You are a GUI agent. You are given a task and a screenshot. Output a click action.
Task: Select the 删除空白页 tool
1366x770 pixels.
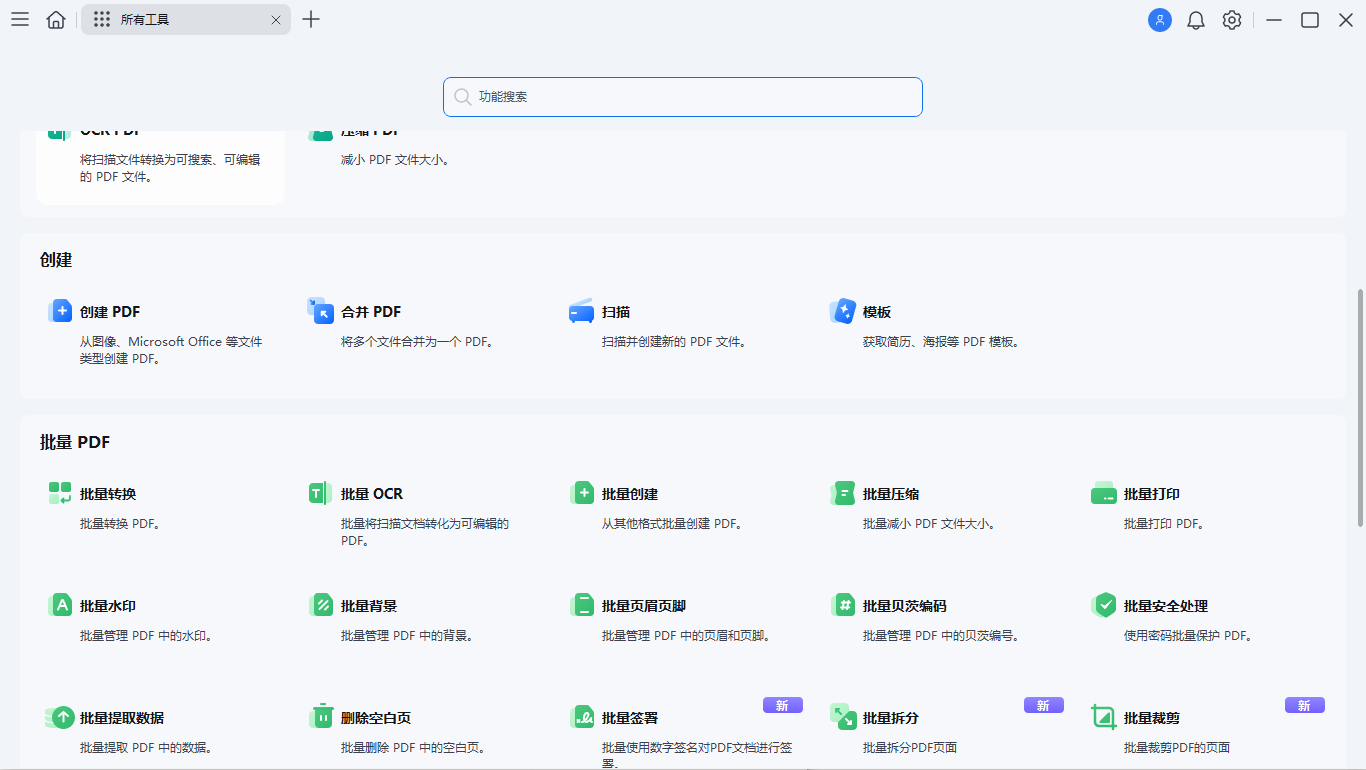374,717
